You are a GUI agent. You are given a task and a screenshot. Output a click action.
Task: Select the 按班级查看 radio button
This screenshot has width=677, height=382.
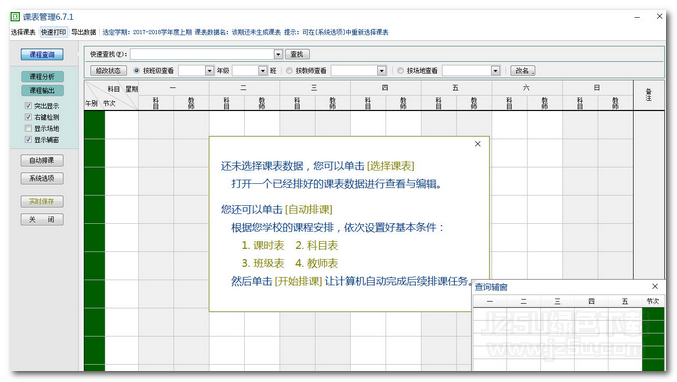137,70
